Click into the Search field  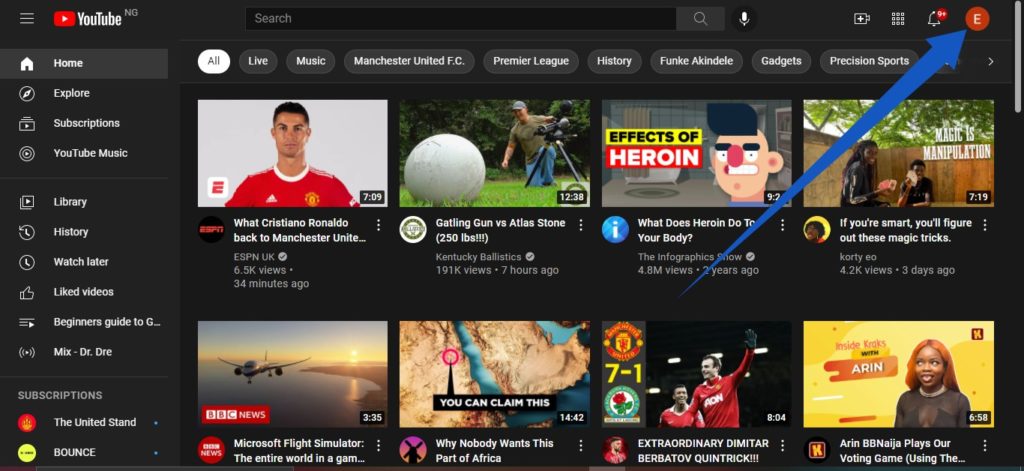click(x=461, y=18)
